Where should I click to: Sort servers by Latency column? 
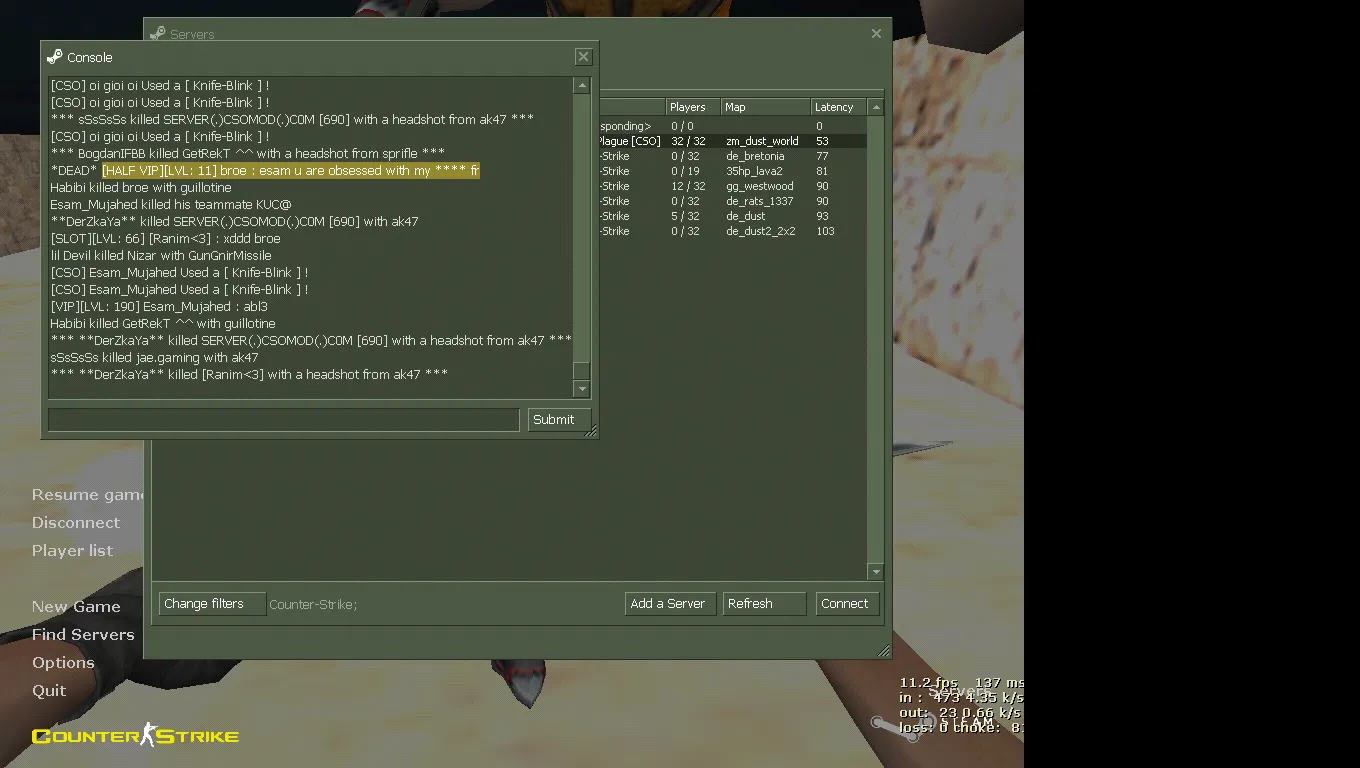point(839,107)
